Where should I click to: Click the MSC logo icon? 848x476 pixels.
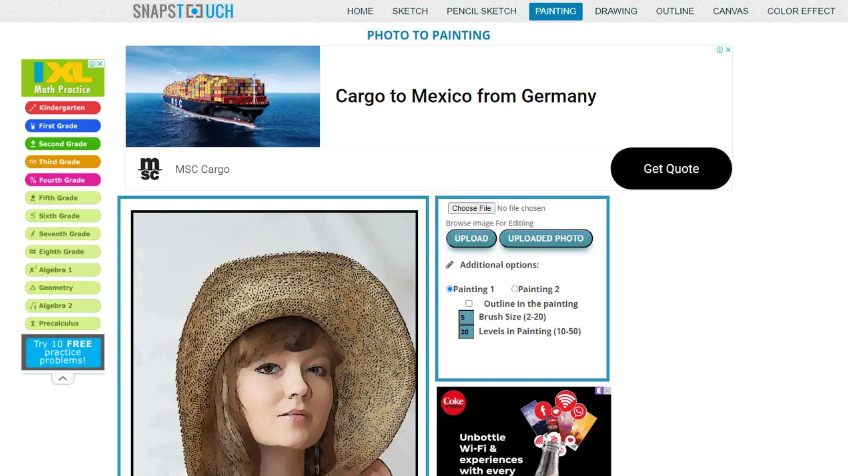tap(150, 169)
